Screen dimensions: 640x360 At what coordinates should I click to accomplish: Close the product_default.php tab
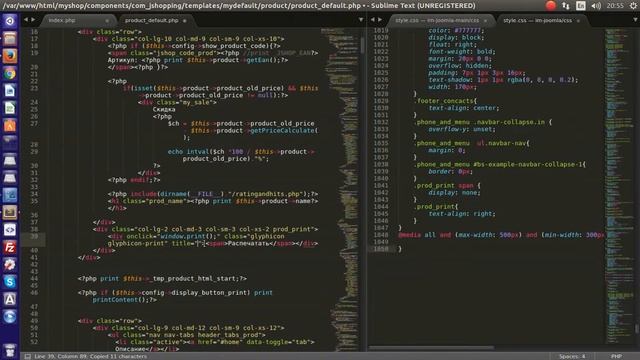pos(184,21)
